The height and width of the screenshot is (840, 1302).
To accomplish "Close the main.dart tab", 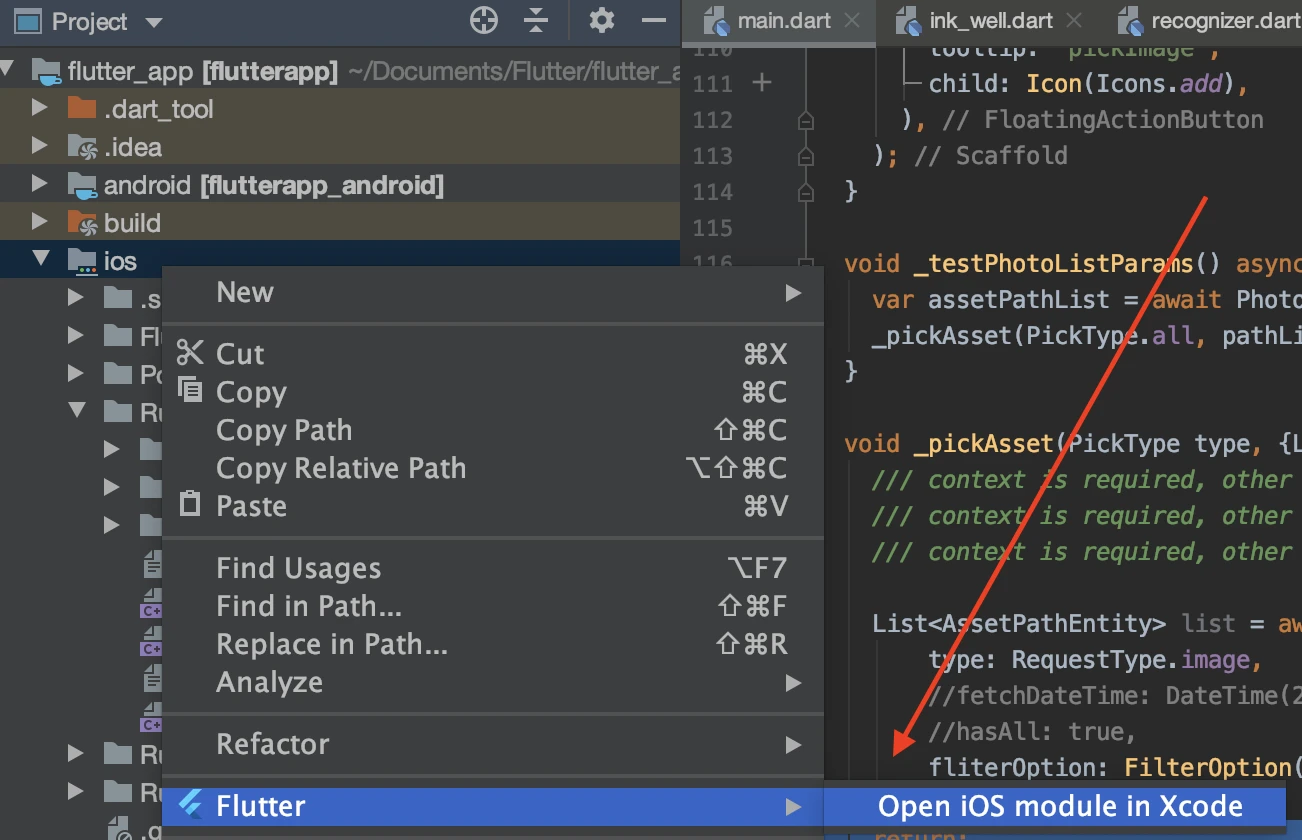I will (852, 20).
